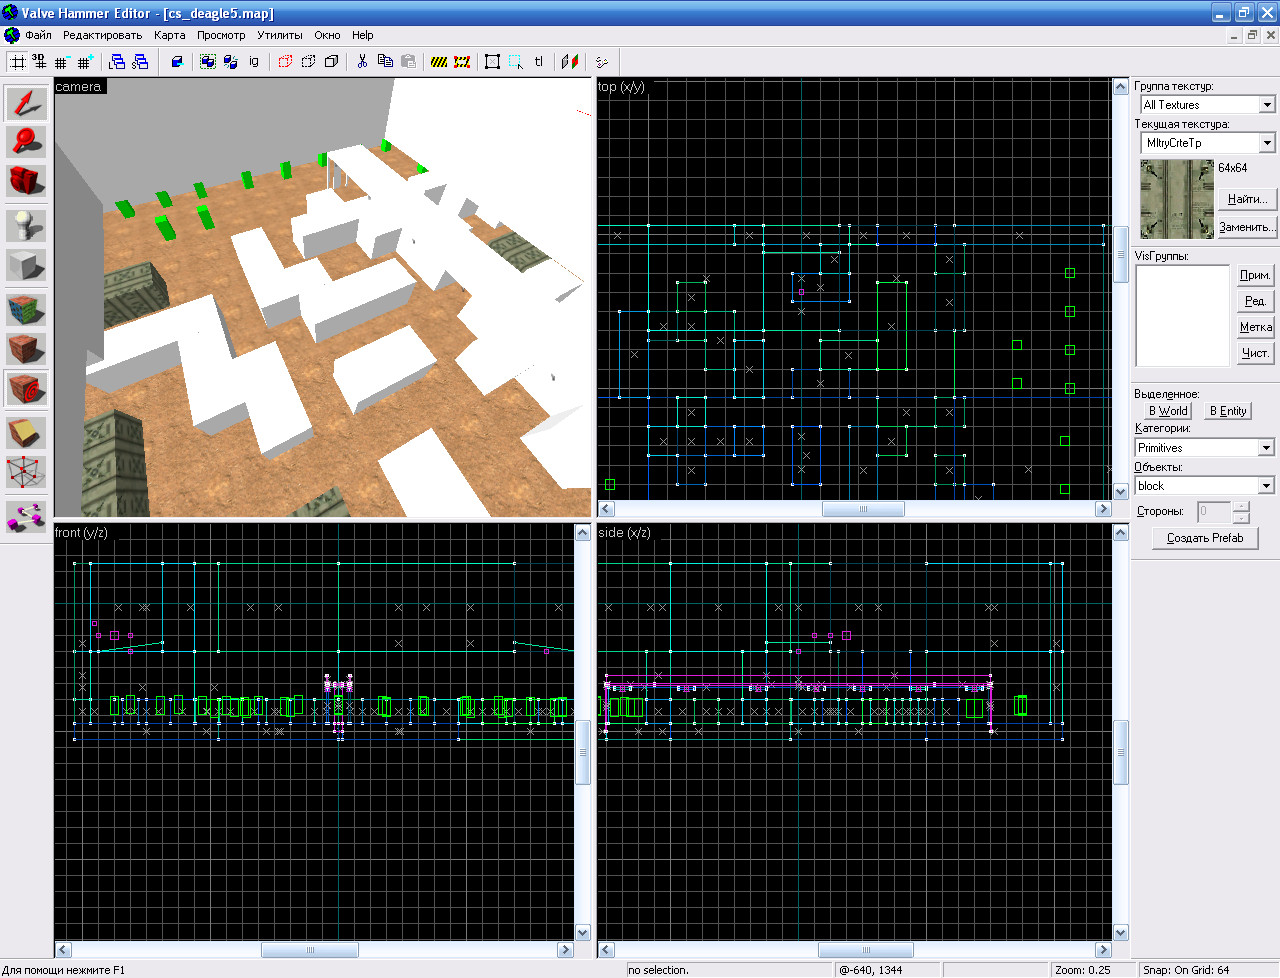
Task: Click the front view vertical scrollbar thumb
Action: (x=583, y=752)
